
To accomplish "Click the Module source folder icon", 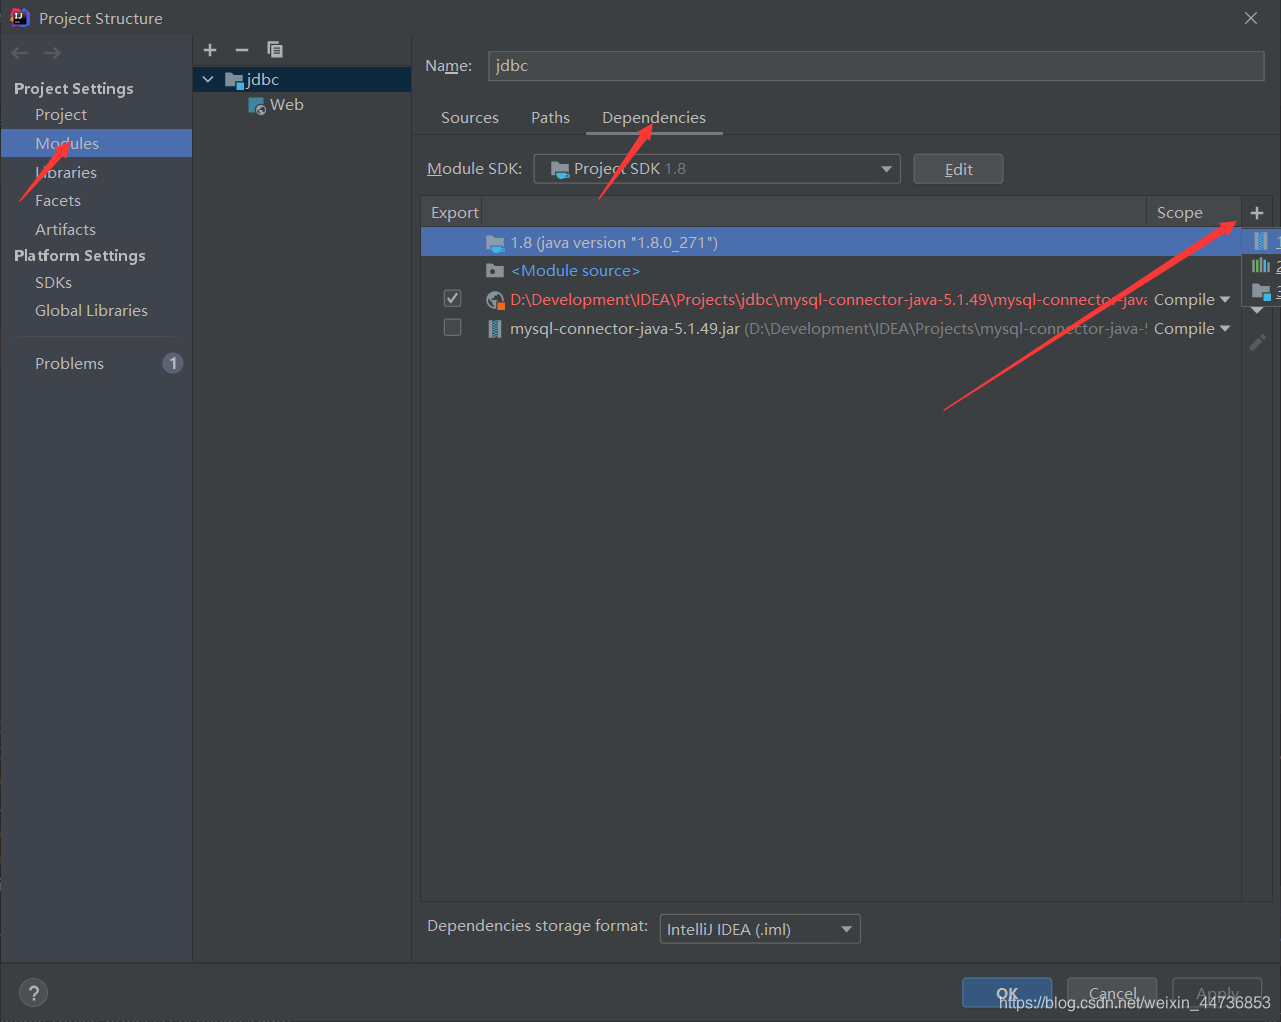I will pyautogui.click(x=495, y=271).
